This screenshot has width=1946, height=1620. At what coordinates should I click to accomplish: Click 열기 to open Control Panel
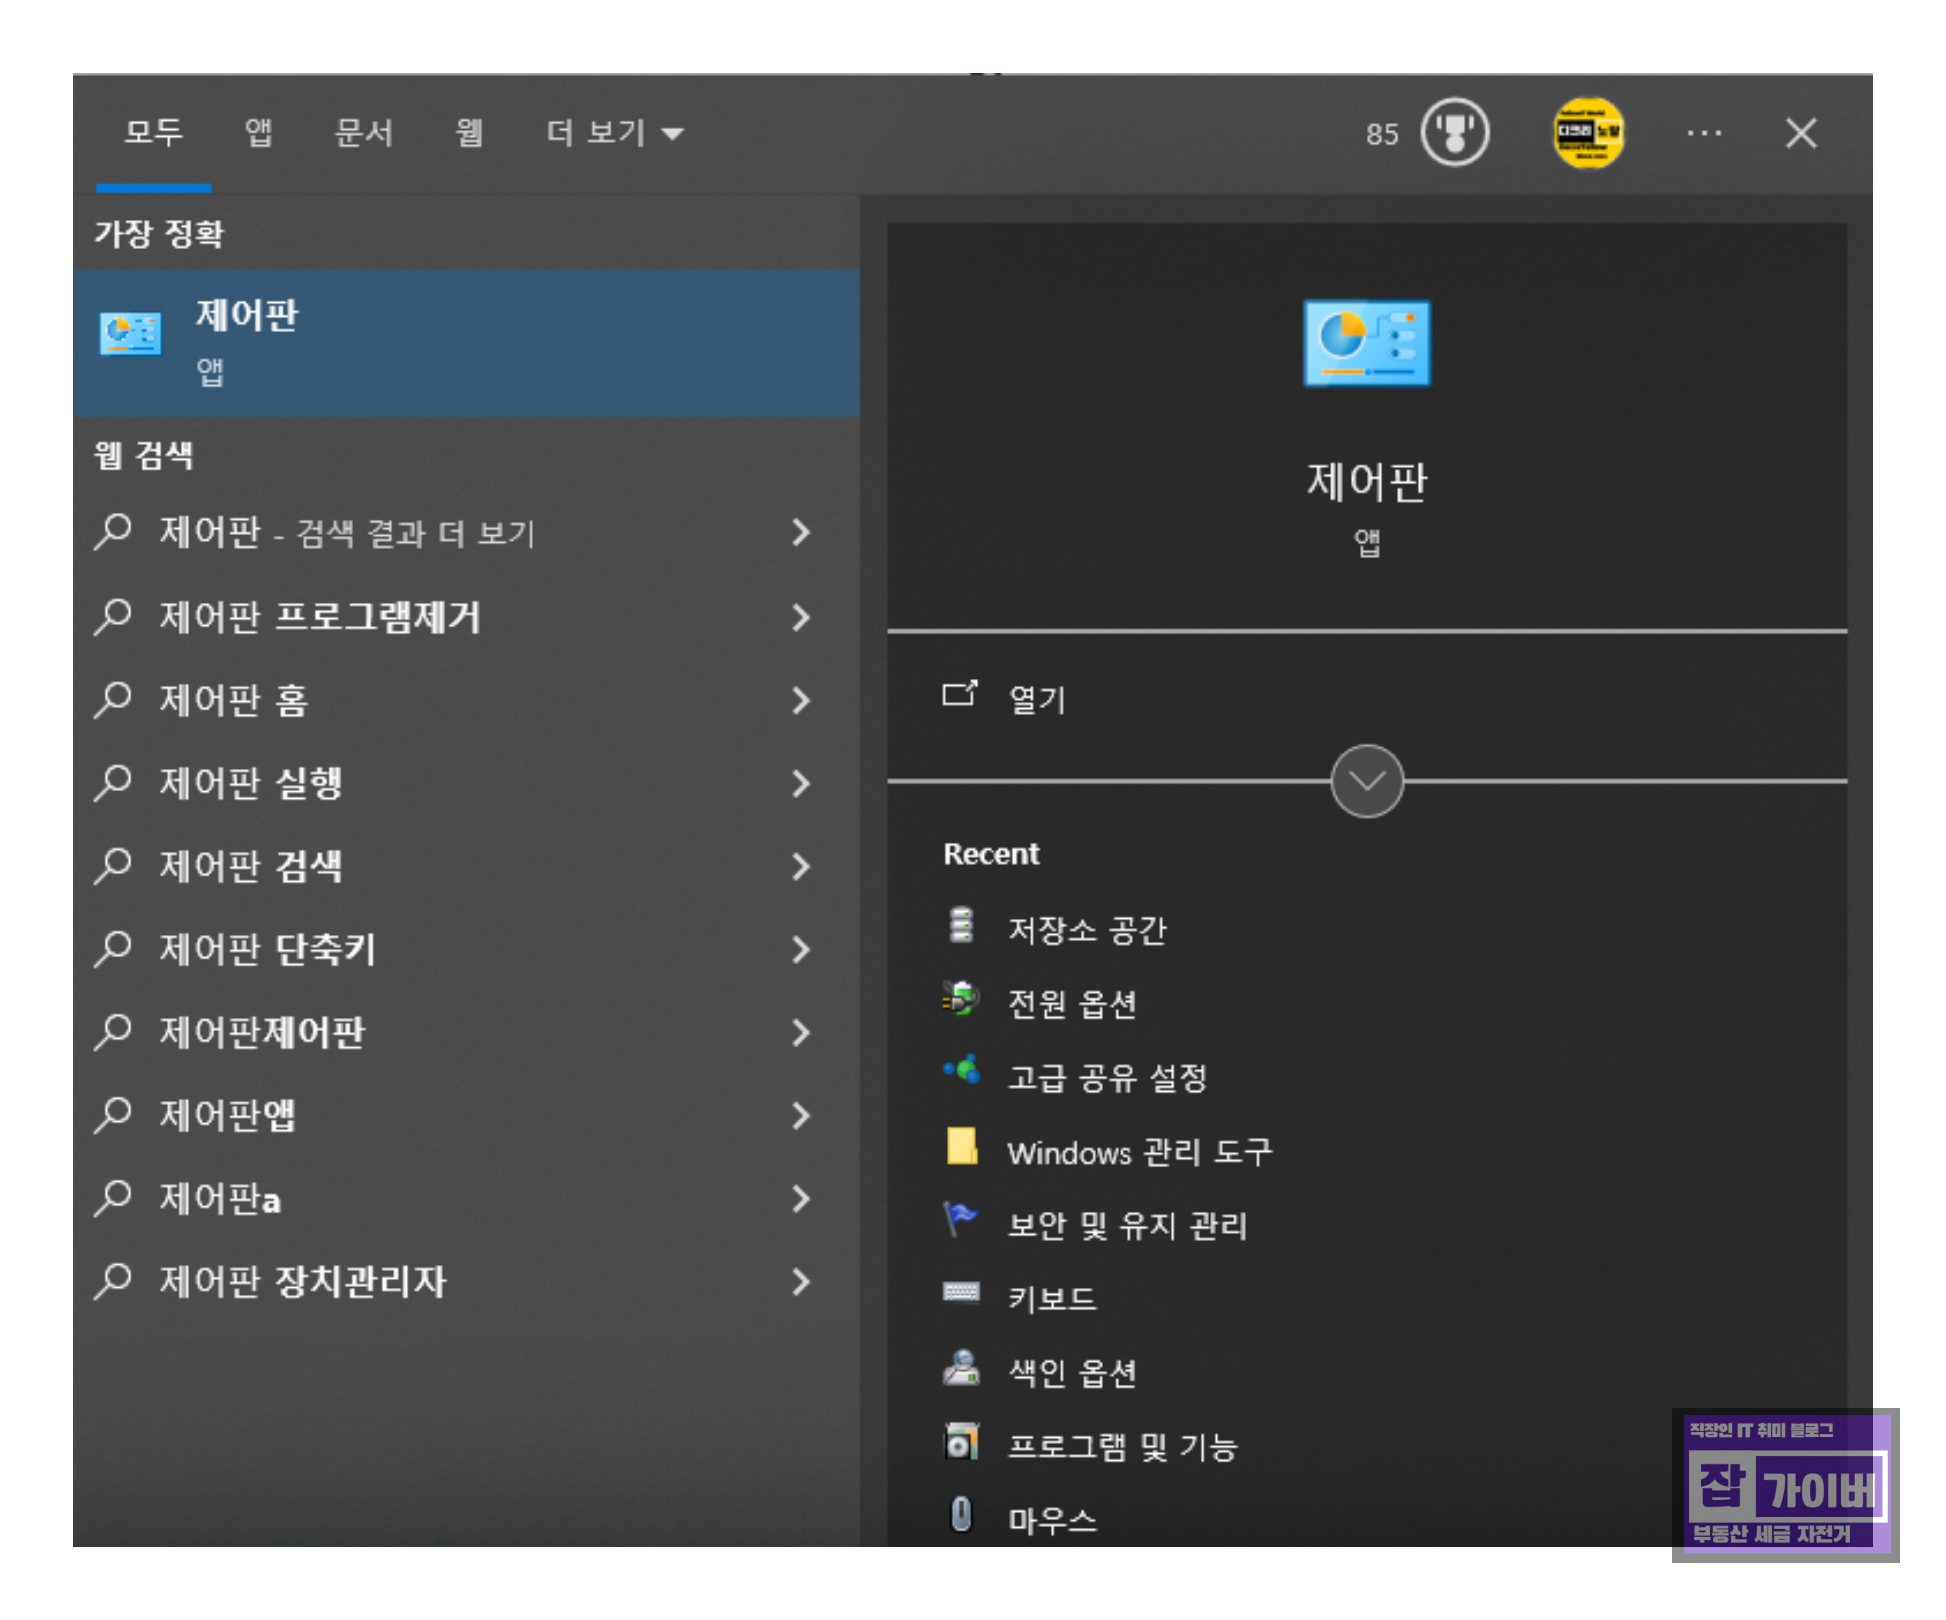click(x=1036, y=698)
